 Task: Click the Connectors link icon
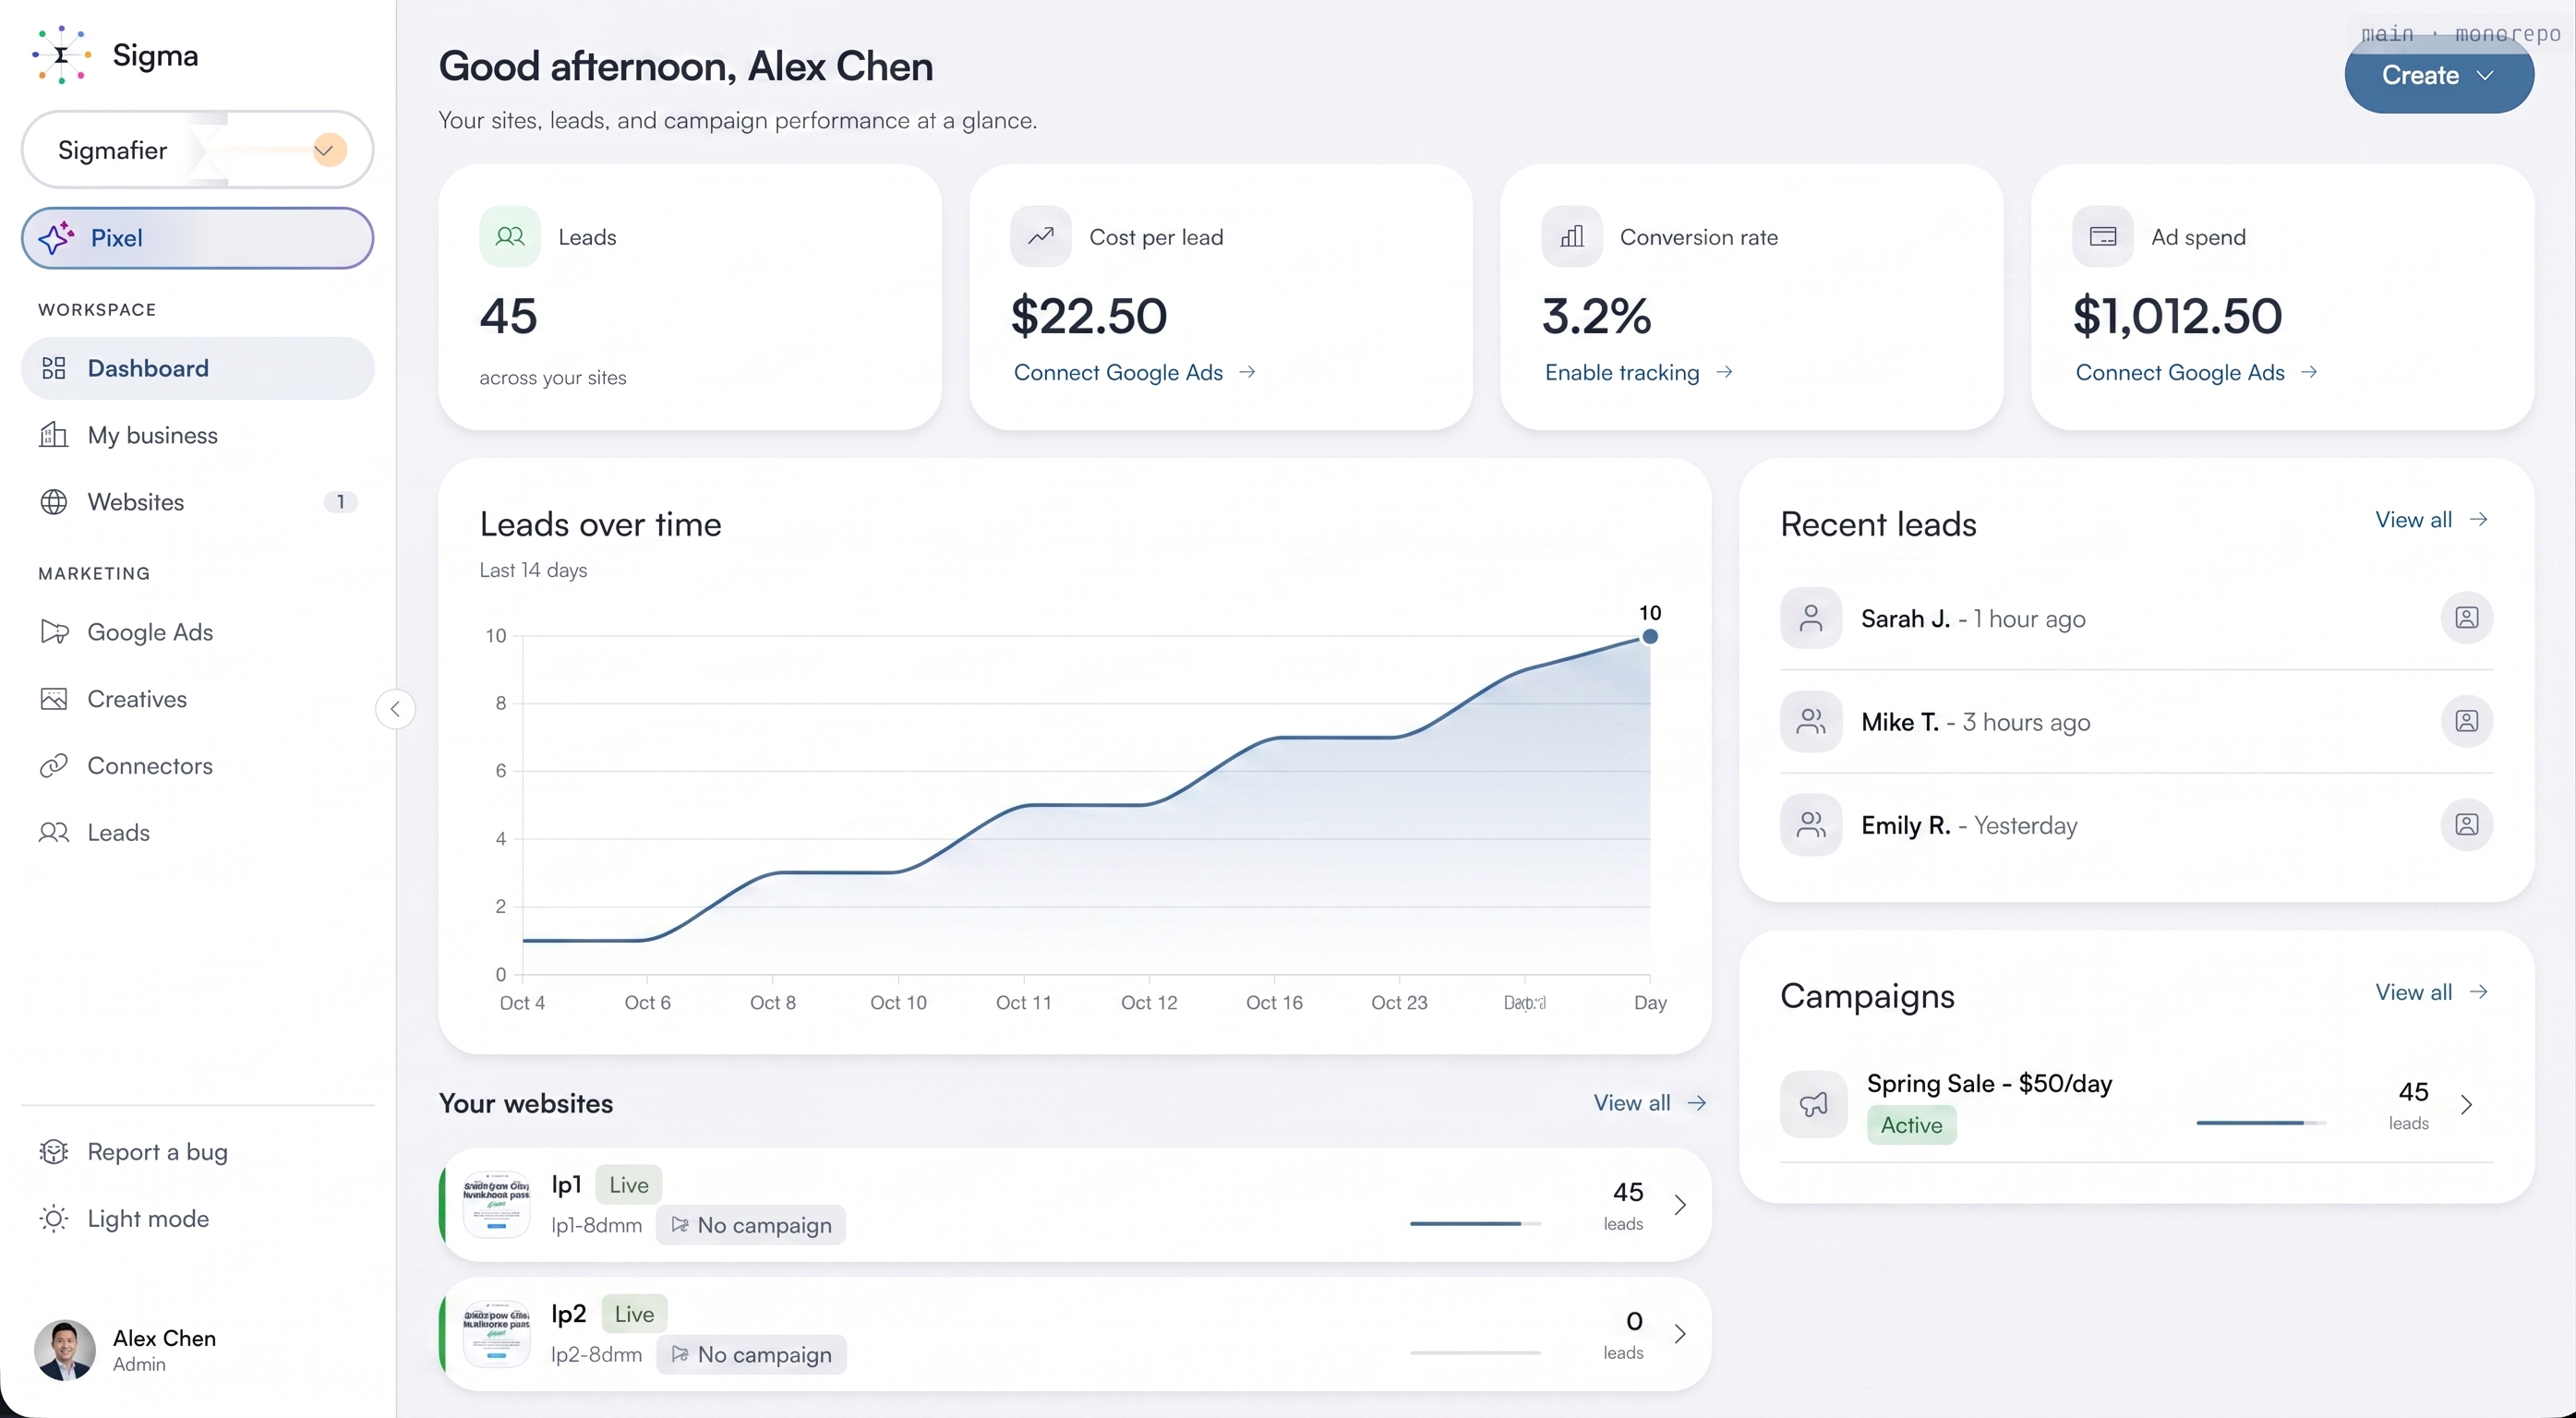54,766
